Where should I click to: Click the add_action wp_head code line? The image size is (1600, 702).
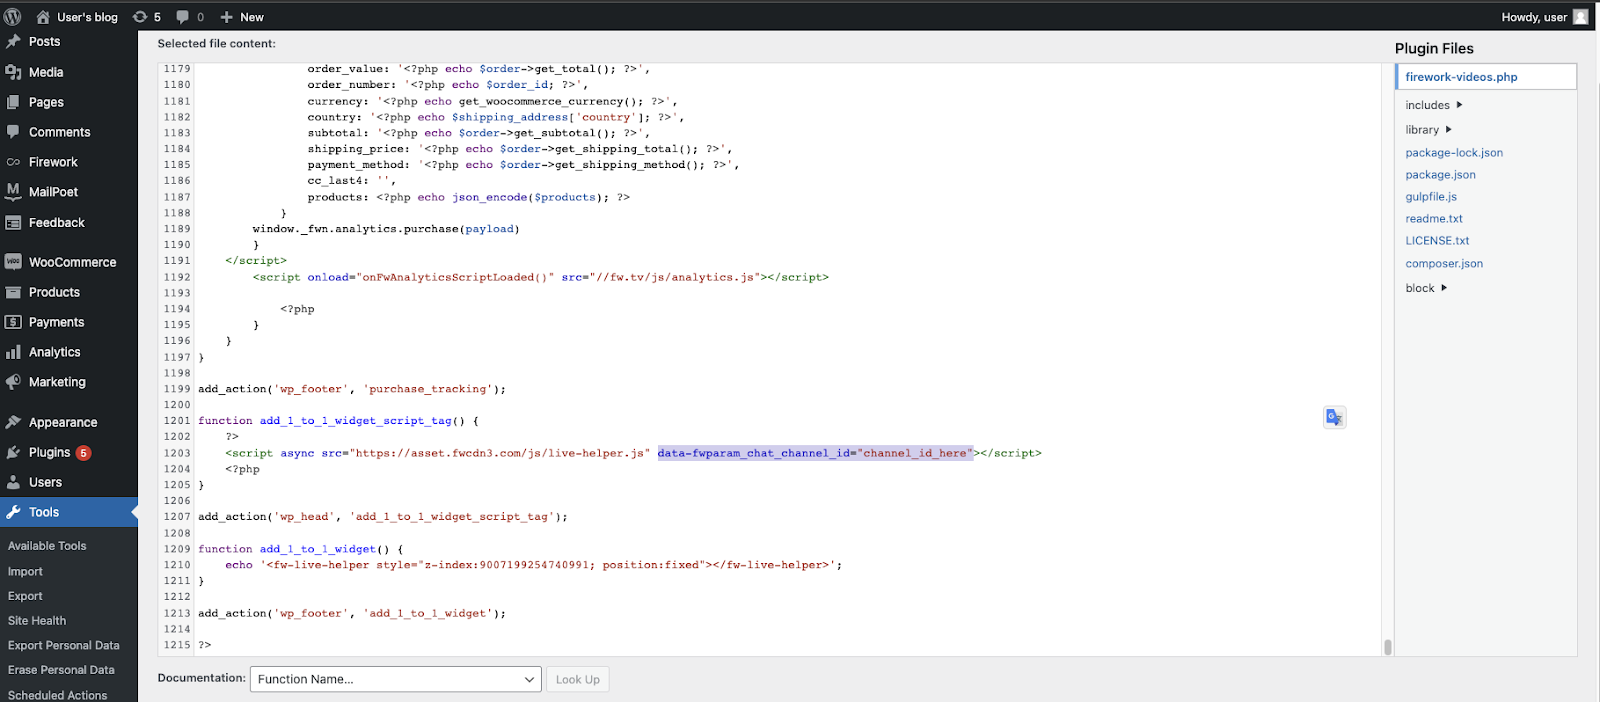383,517
